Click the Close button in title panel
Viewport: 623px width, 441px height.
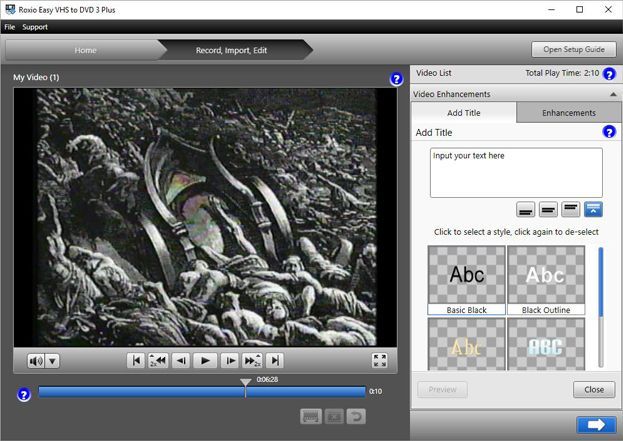tap(594, 389)
